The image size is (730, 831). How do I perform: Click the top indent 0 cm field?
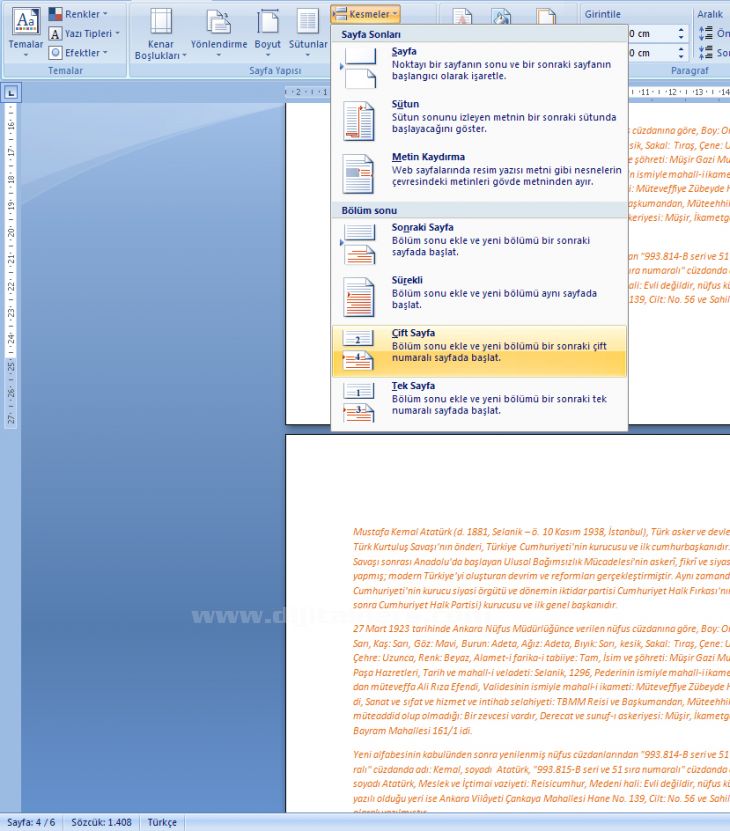coord(652,34)
